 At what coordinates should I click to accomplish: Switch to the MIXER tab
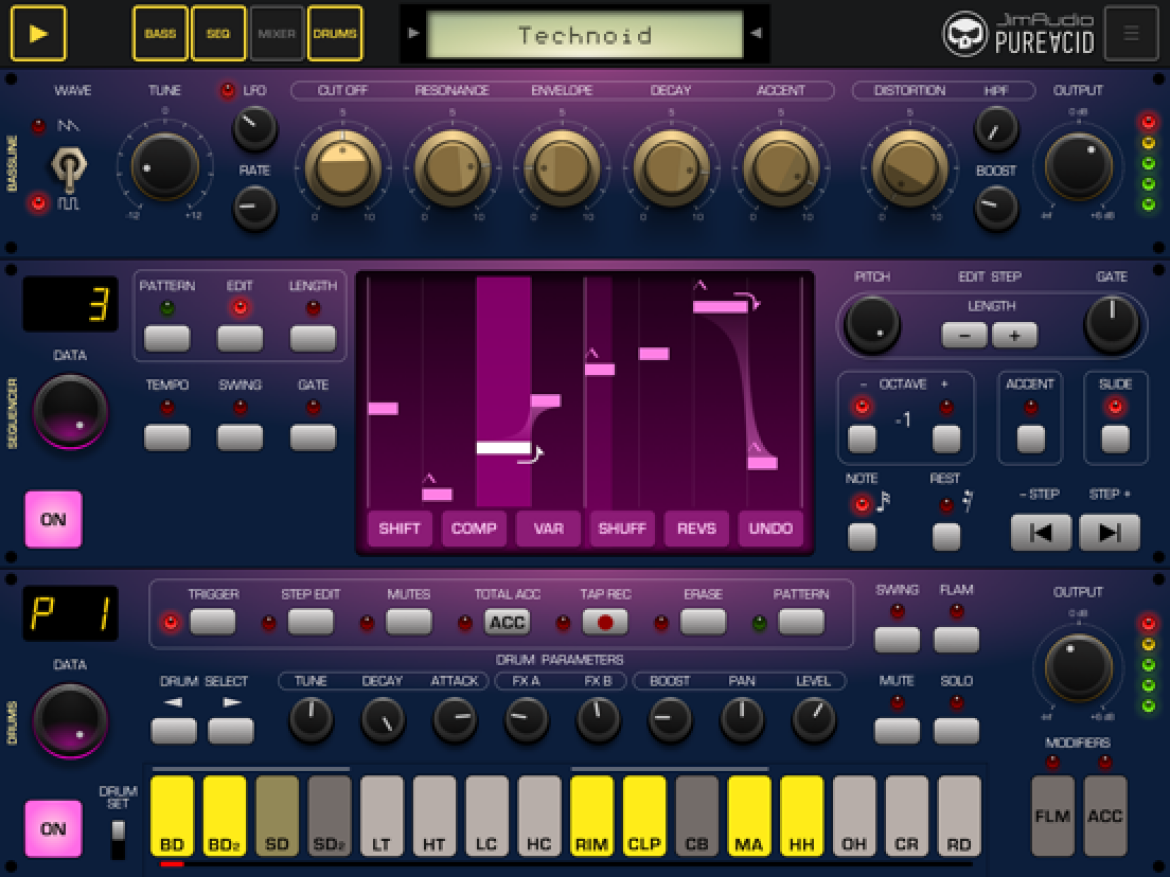(276, 34)
